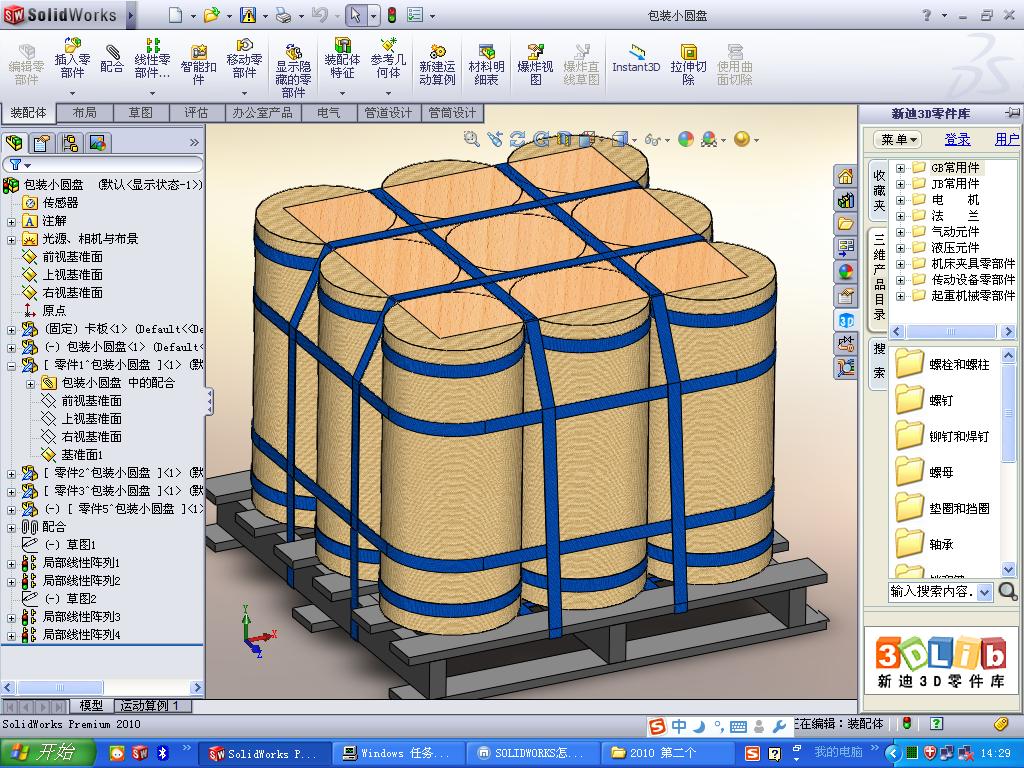Click the New document icon
Viewport: 1024px width, 768px height.
175,15
